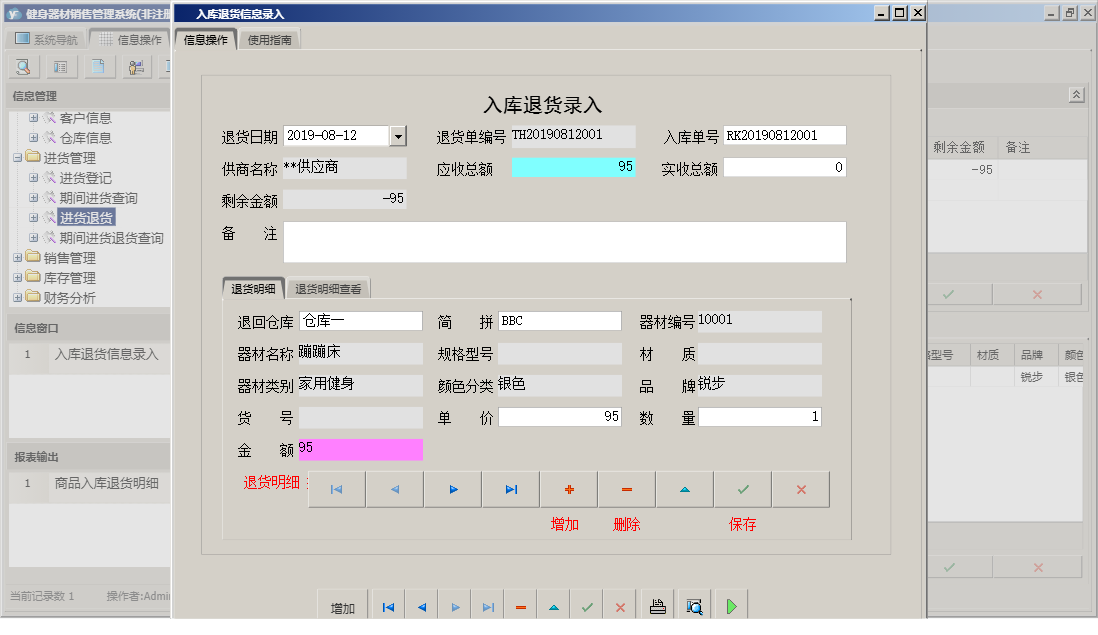Open print preview from the bottom toolbar
1098x635 pixels.
(693, 604)
